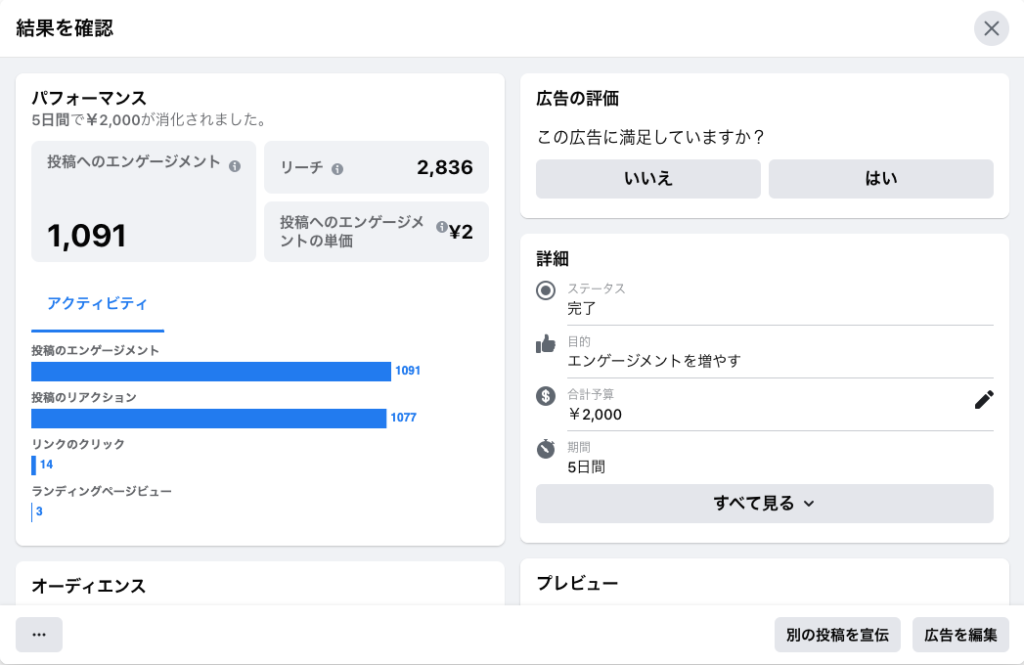Click the リンクのクリック bar showing 14
The height and width of the screenshot is (665, 1024).
[34, 465]
